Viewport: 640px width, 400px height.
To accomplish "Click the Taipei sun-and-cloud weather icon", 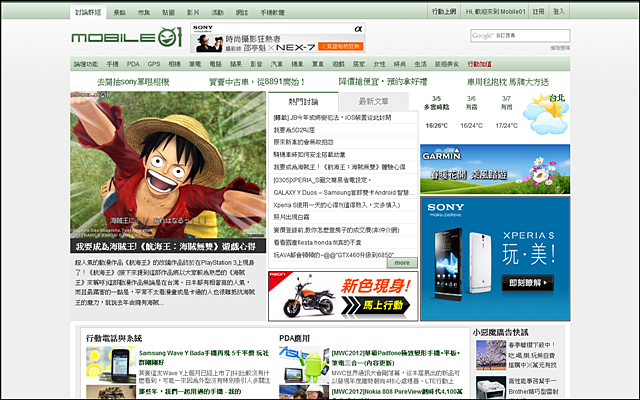I will point(545,114).
